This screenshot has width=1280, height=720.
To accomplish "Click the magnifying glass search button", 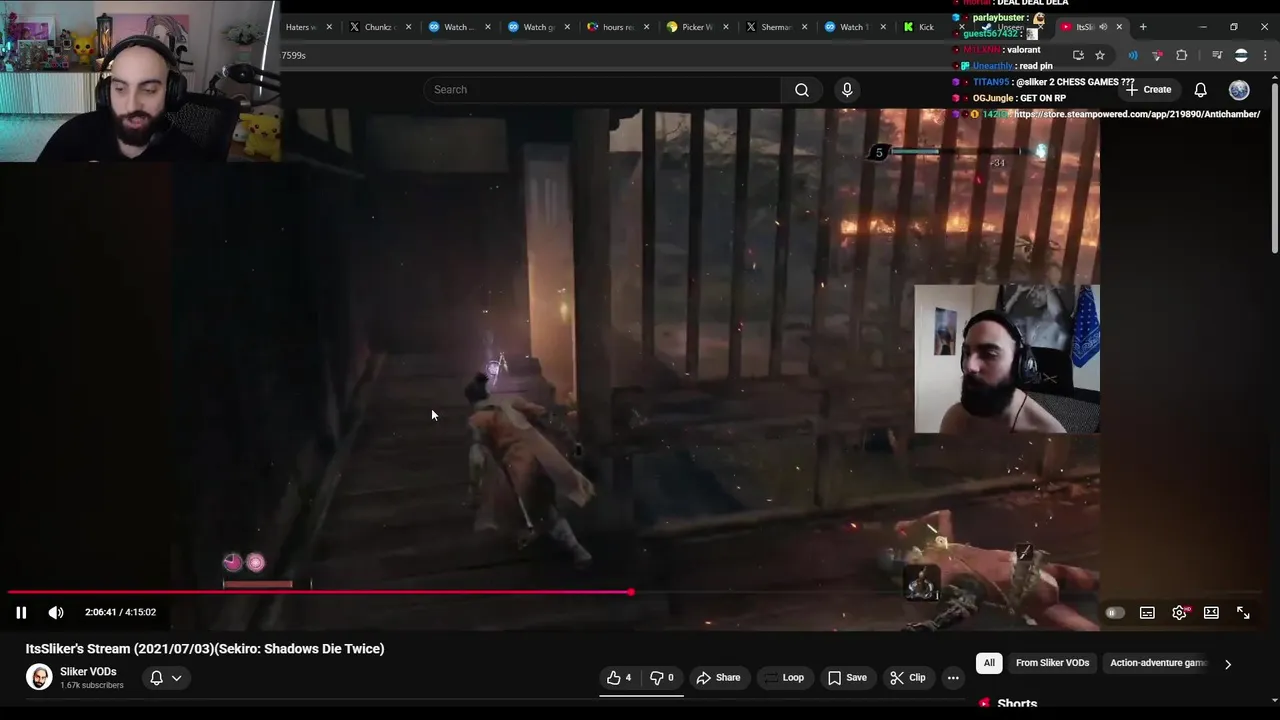I will (802, 90).
